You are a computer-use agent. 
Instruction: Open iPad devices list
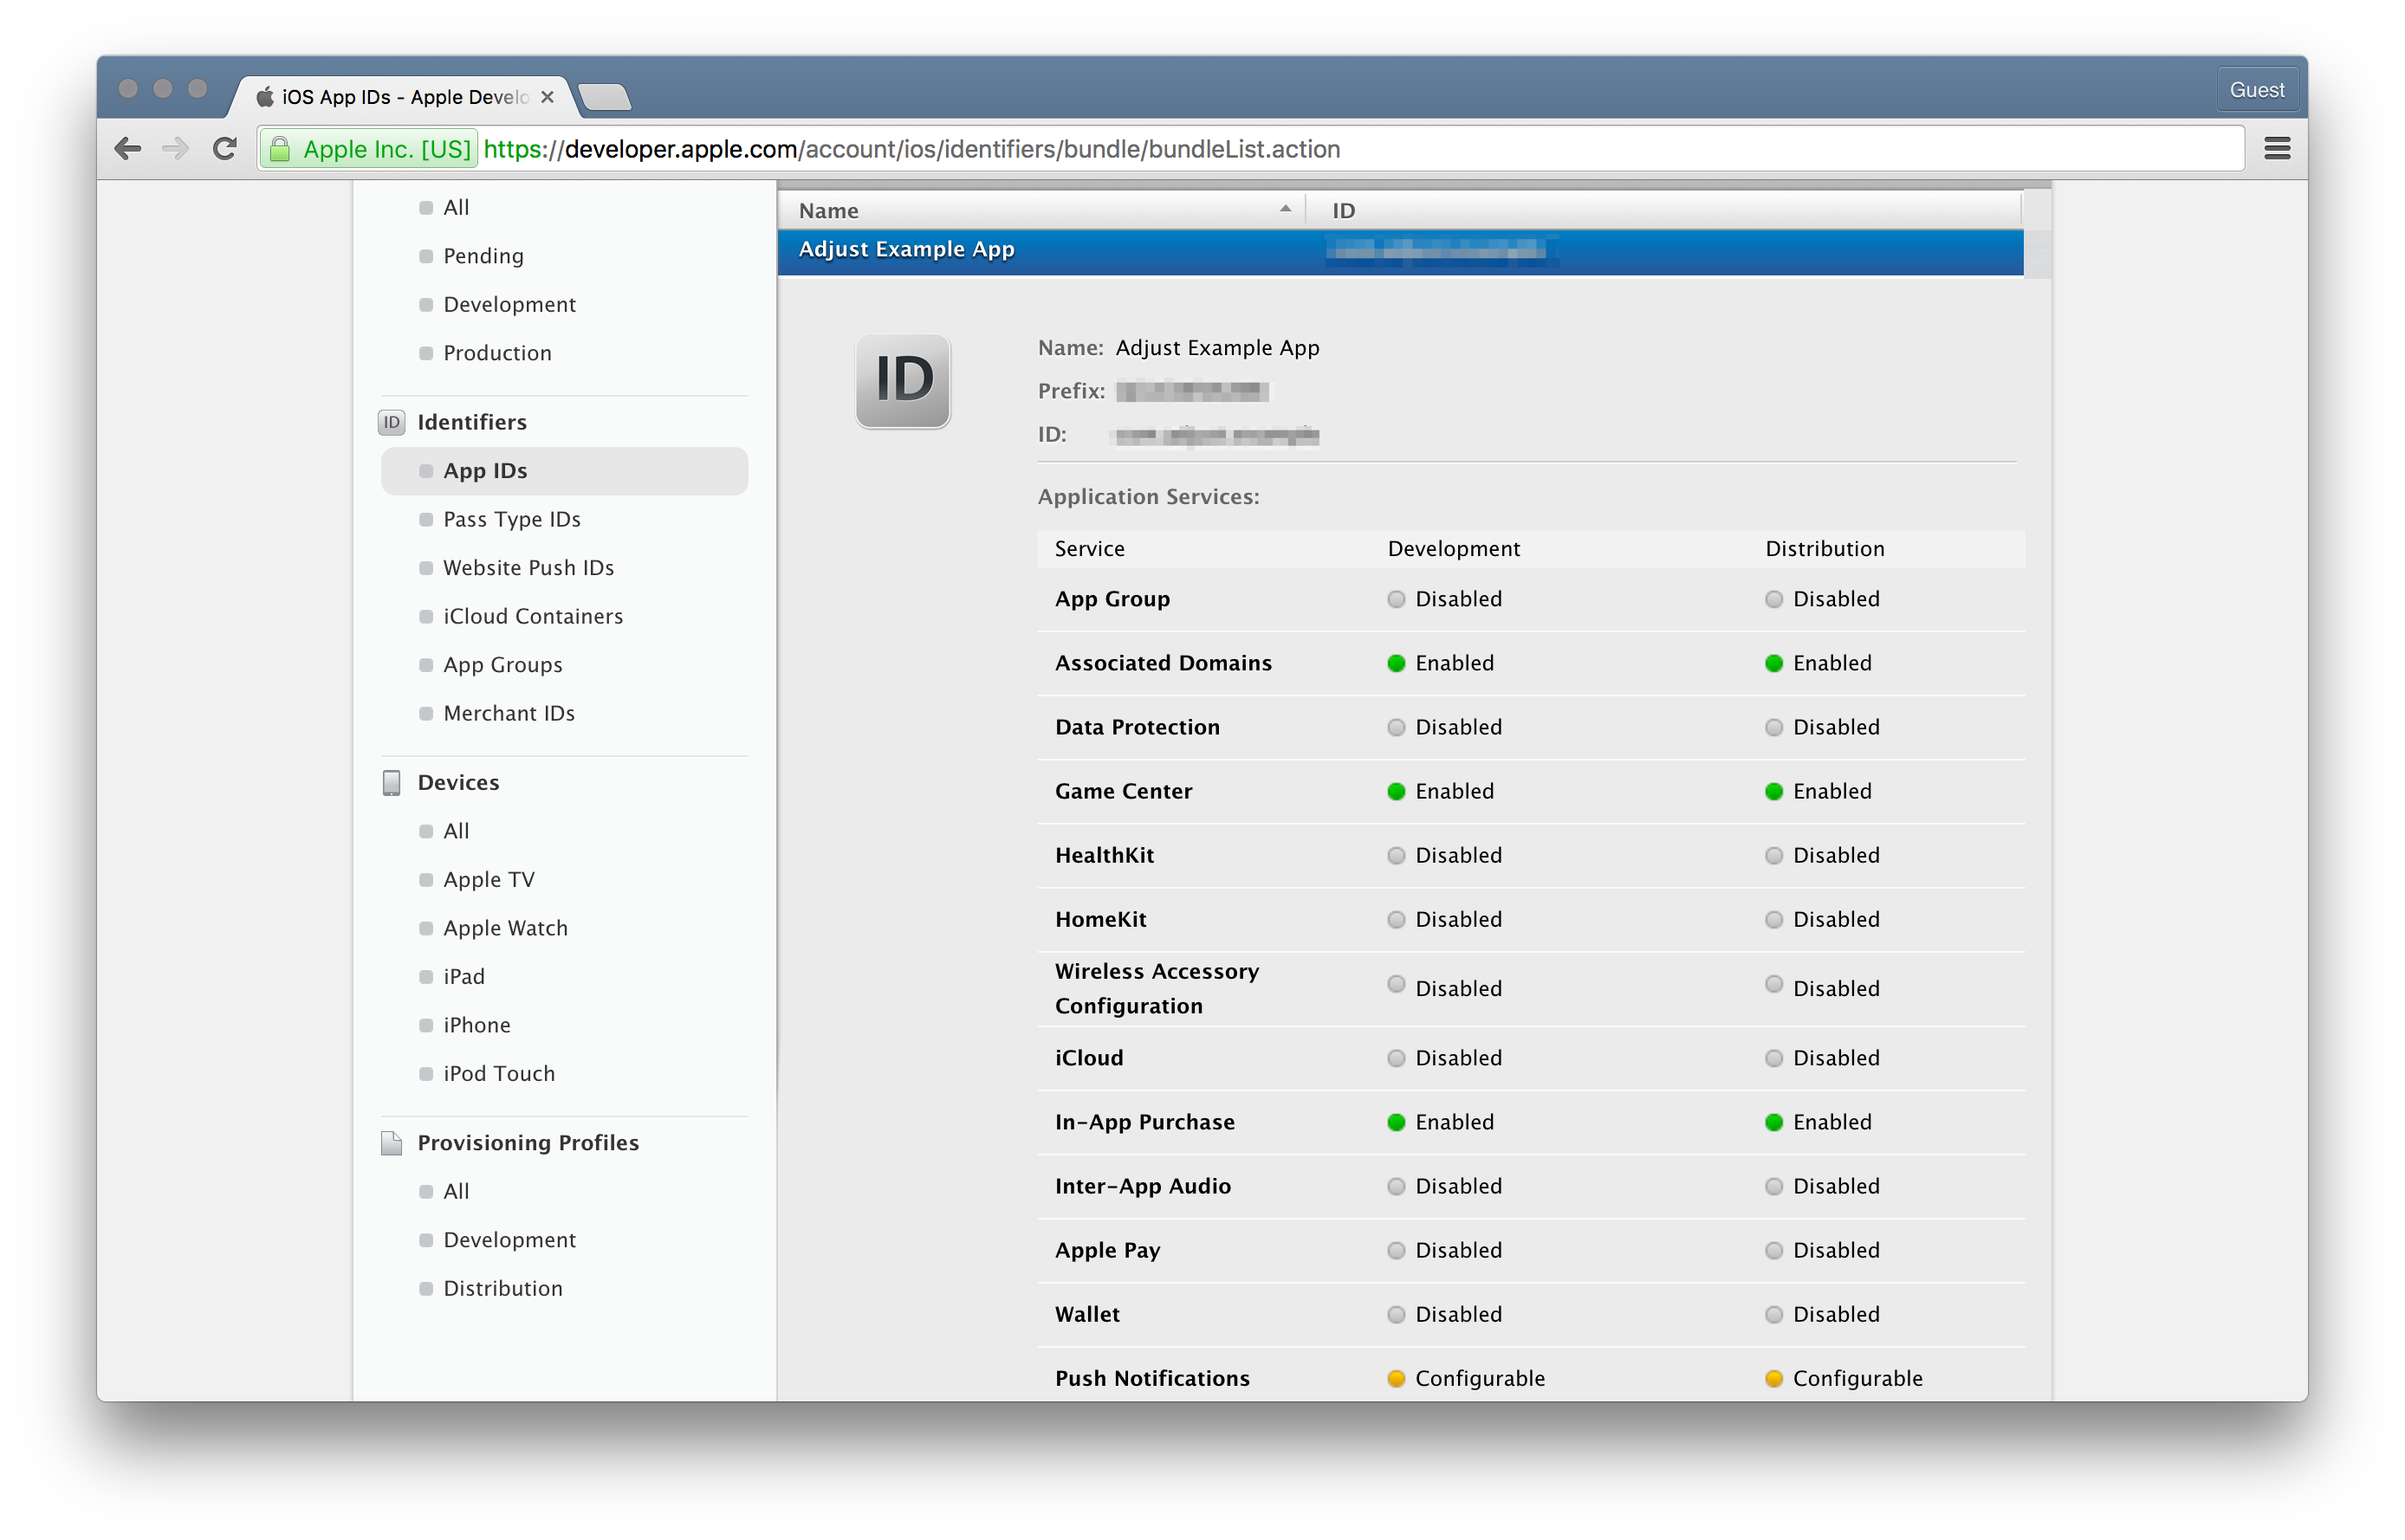coord(463,977)
